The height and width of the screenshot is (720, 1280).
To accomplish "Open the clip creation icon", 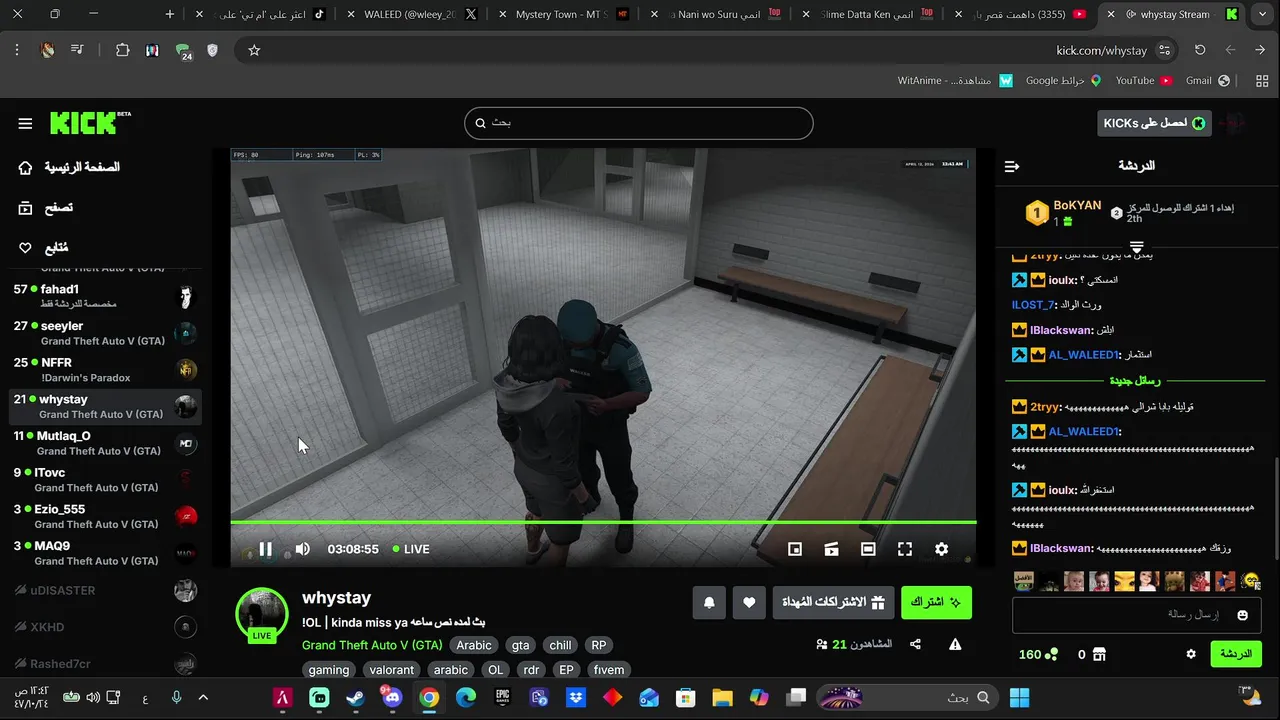I will point(831,549).
